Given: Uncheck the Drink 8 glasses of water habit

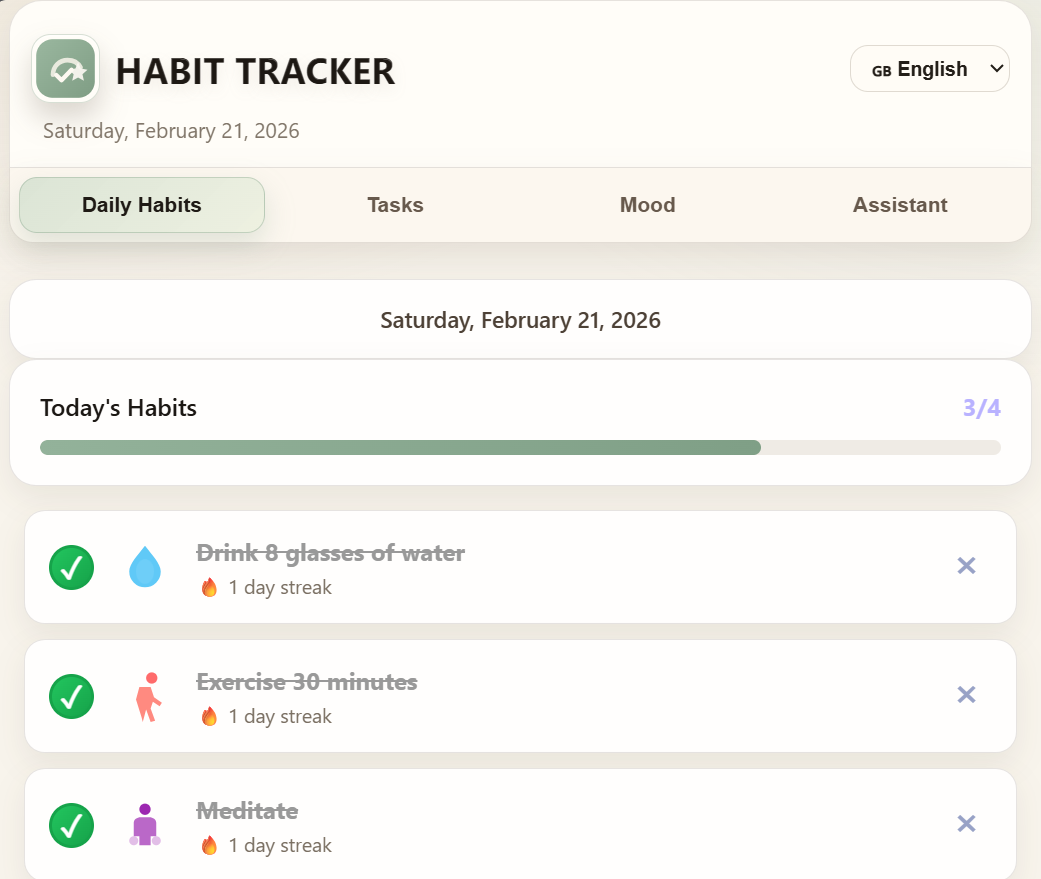Looking at the screenshot, I should [71, 567].
